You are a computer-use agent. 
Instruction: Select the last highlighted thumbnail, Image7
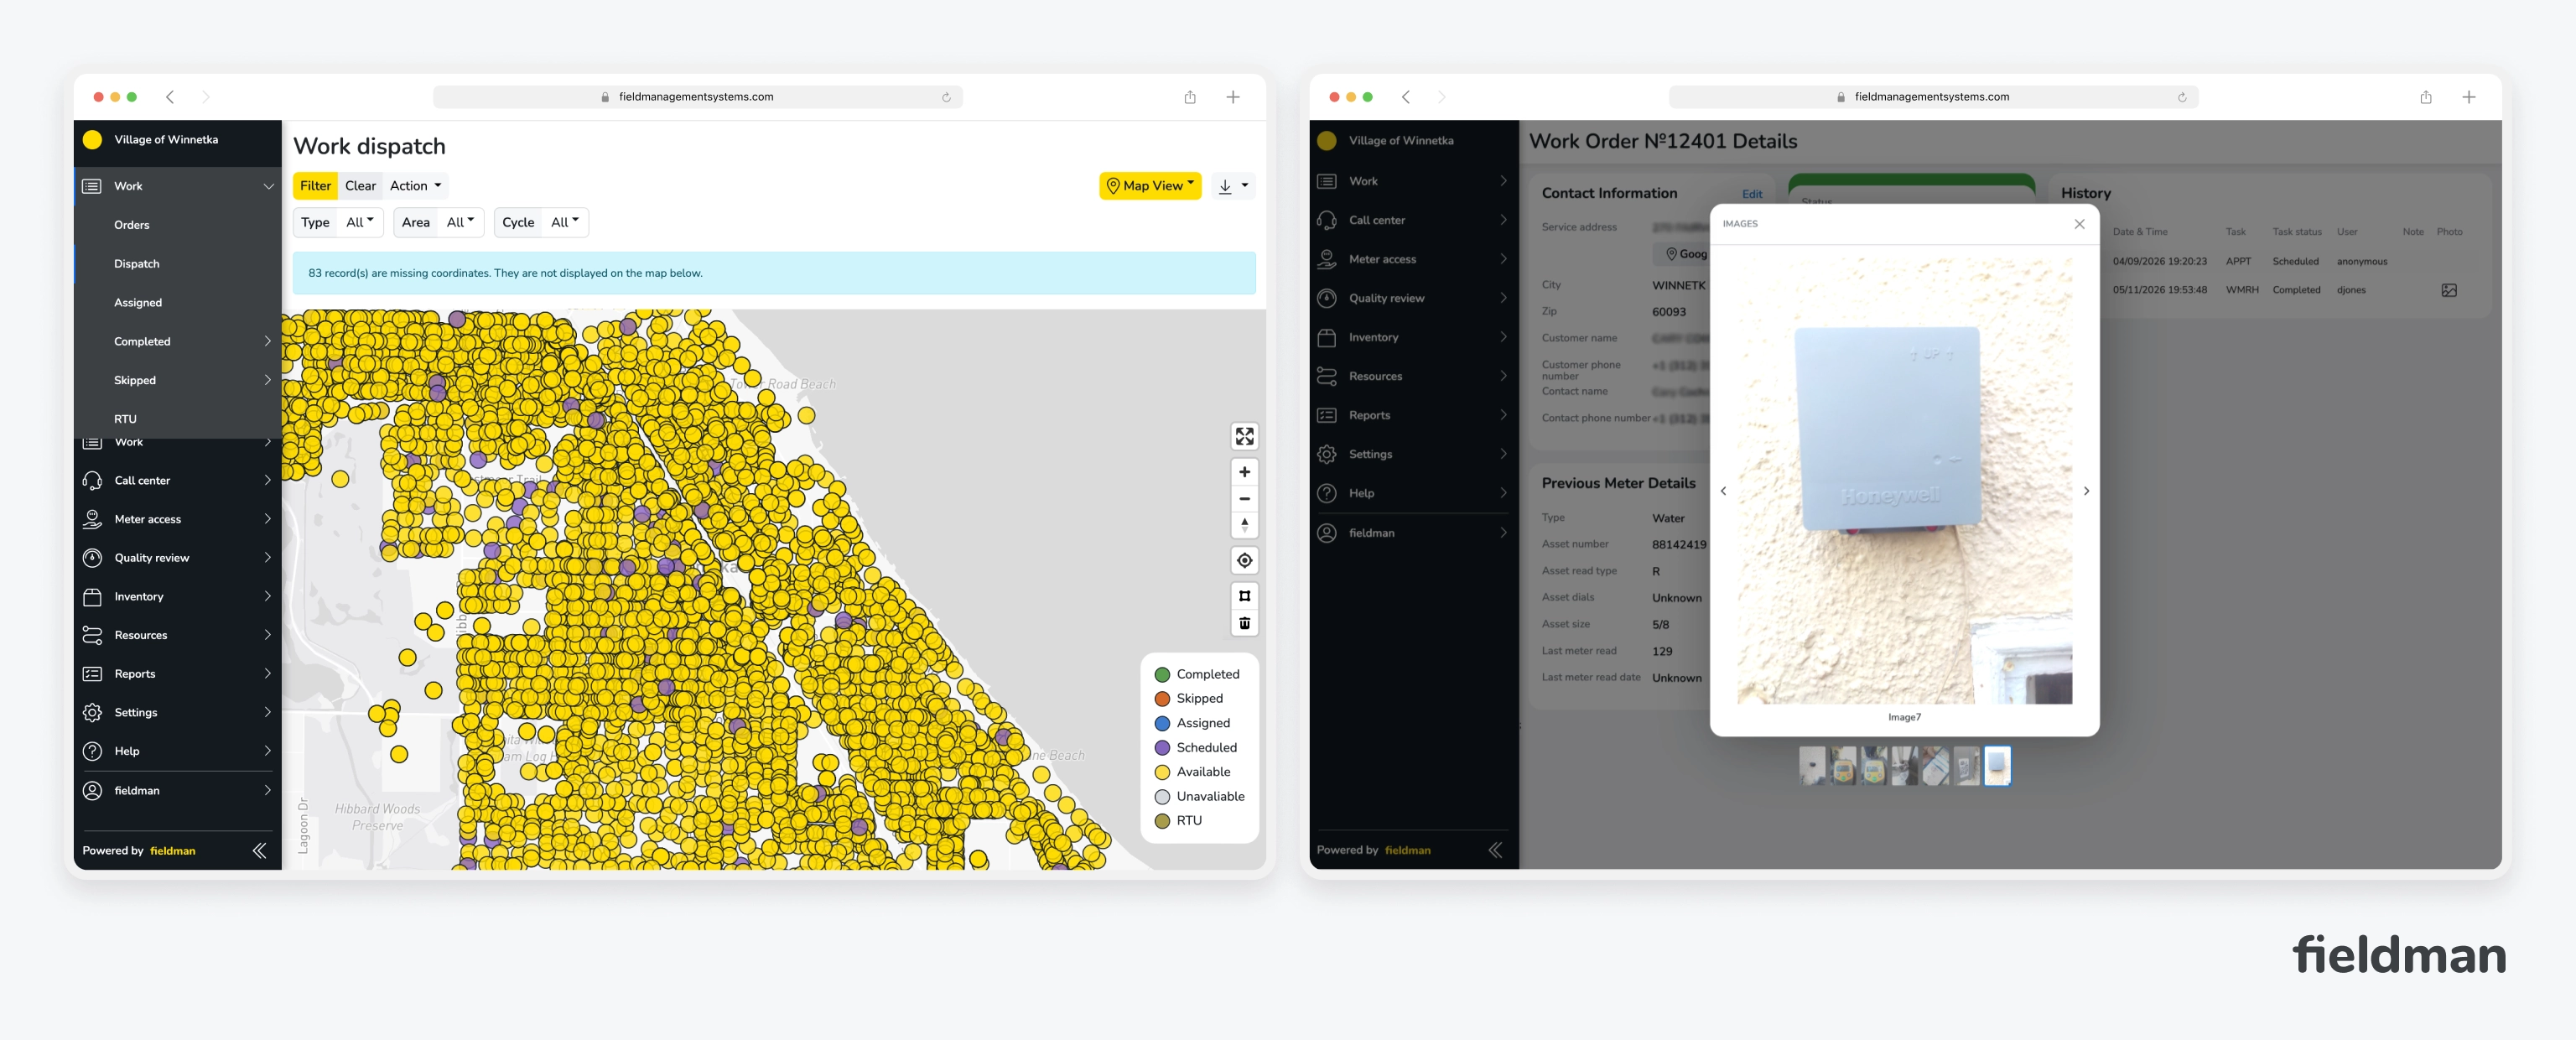coord(1997,766)
